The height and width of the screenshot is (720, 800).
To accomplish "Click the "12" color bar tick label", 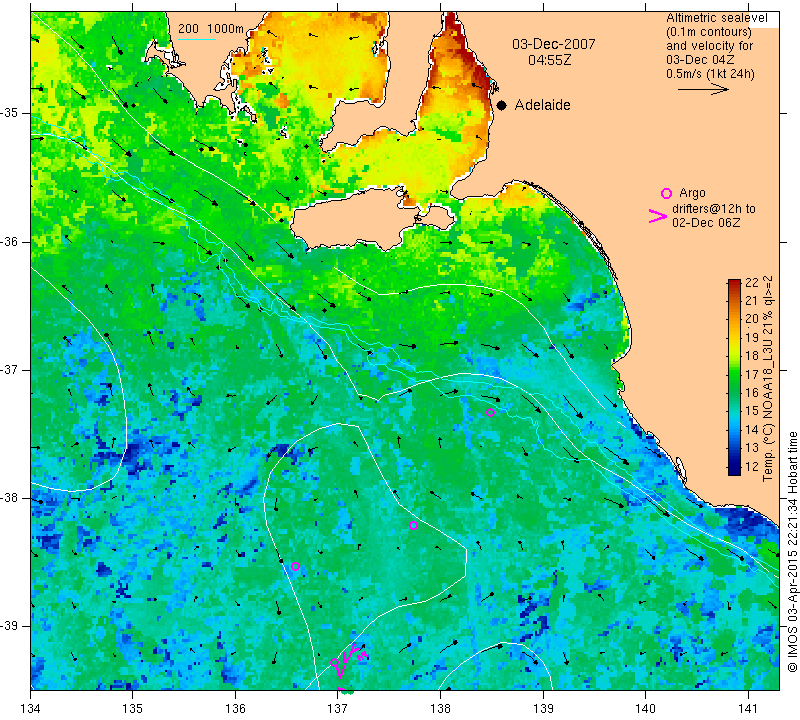I will pyautogui.click(x=752, y=466).
